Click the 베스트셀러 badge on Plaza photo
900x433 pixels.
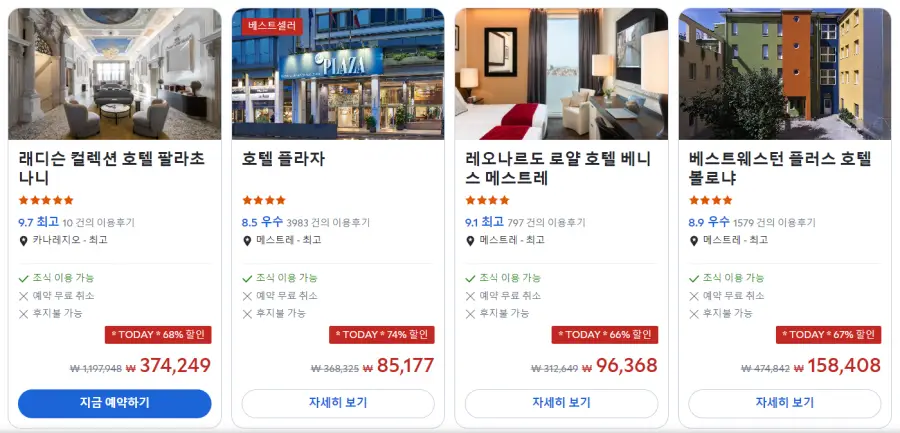(x=272, y=26)
